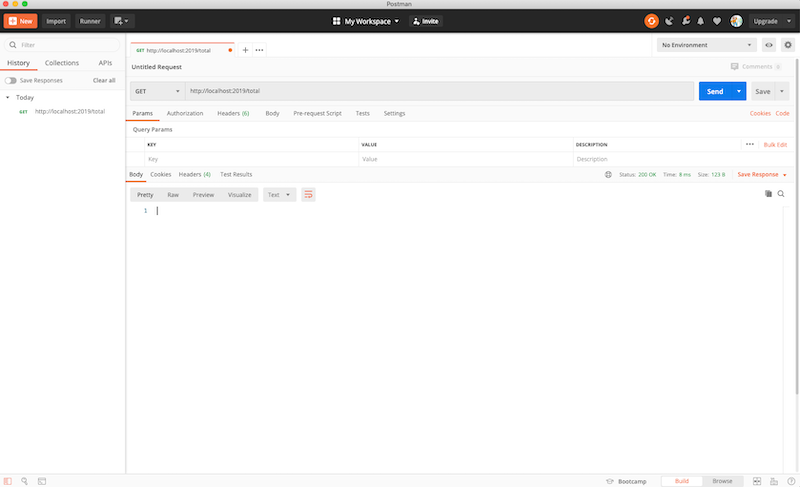The image size is (800, 487).
Task: Collapse the Today history group
Action: pos(8,97)
